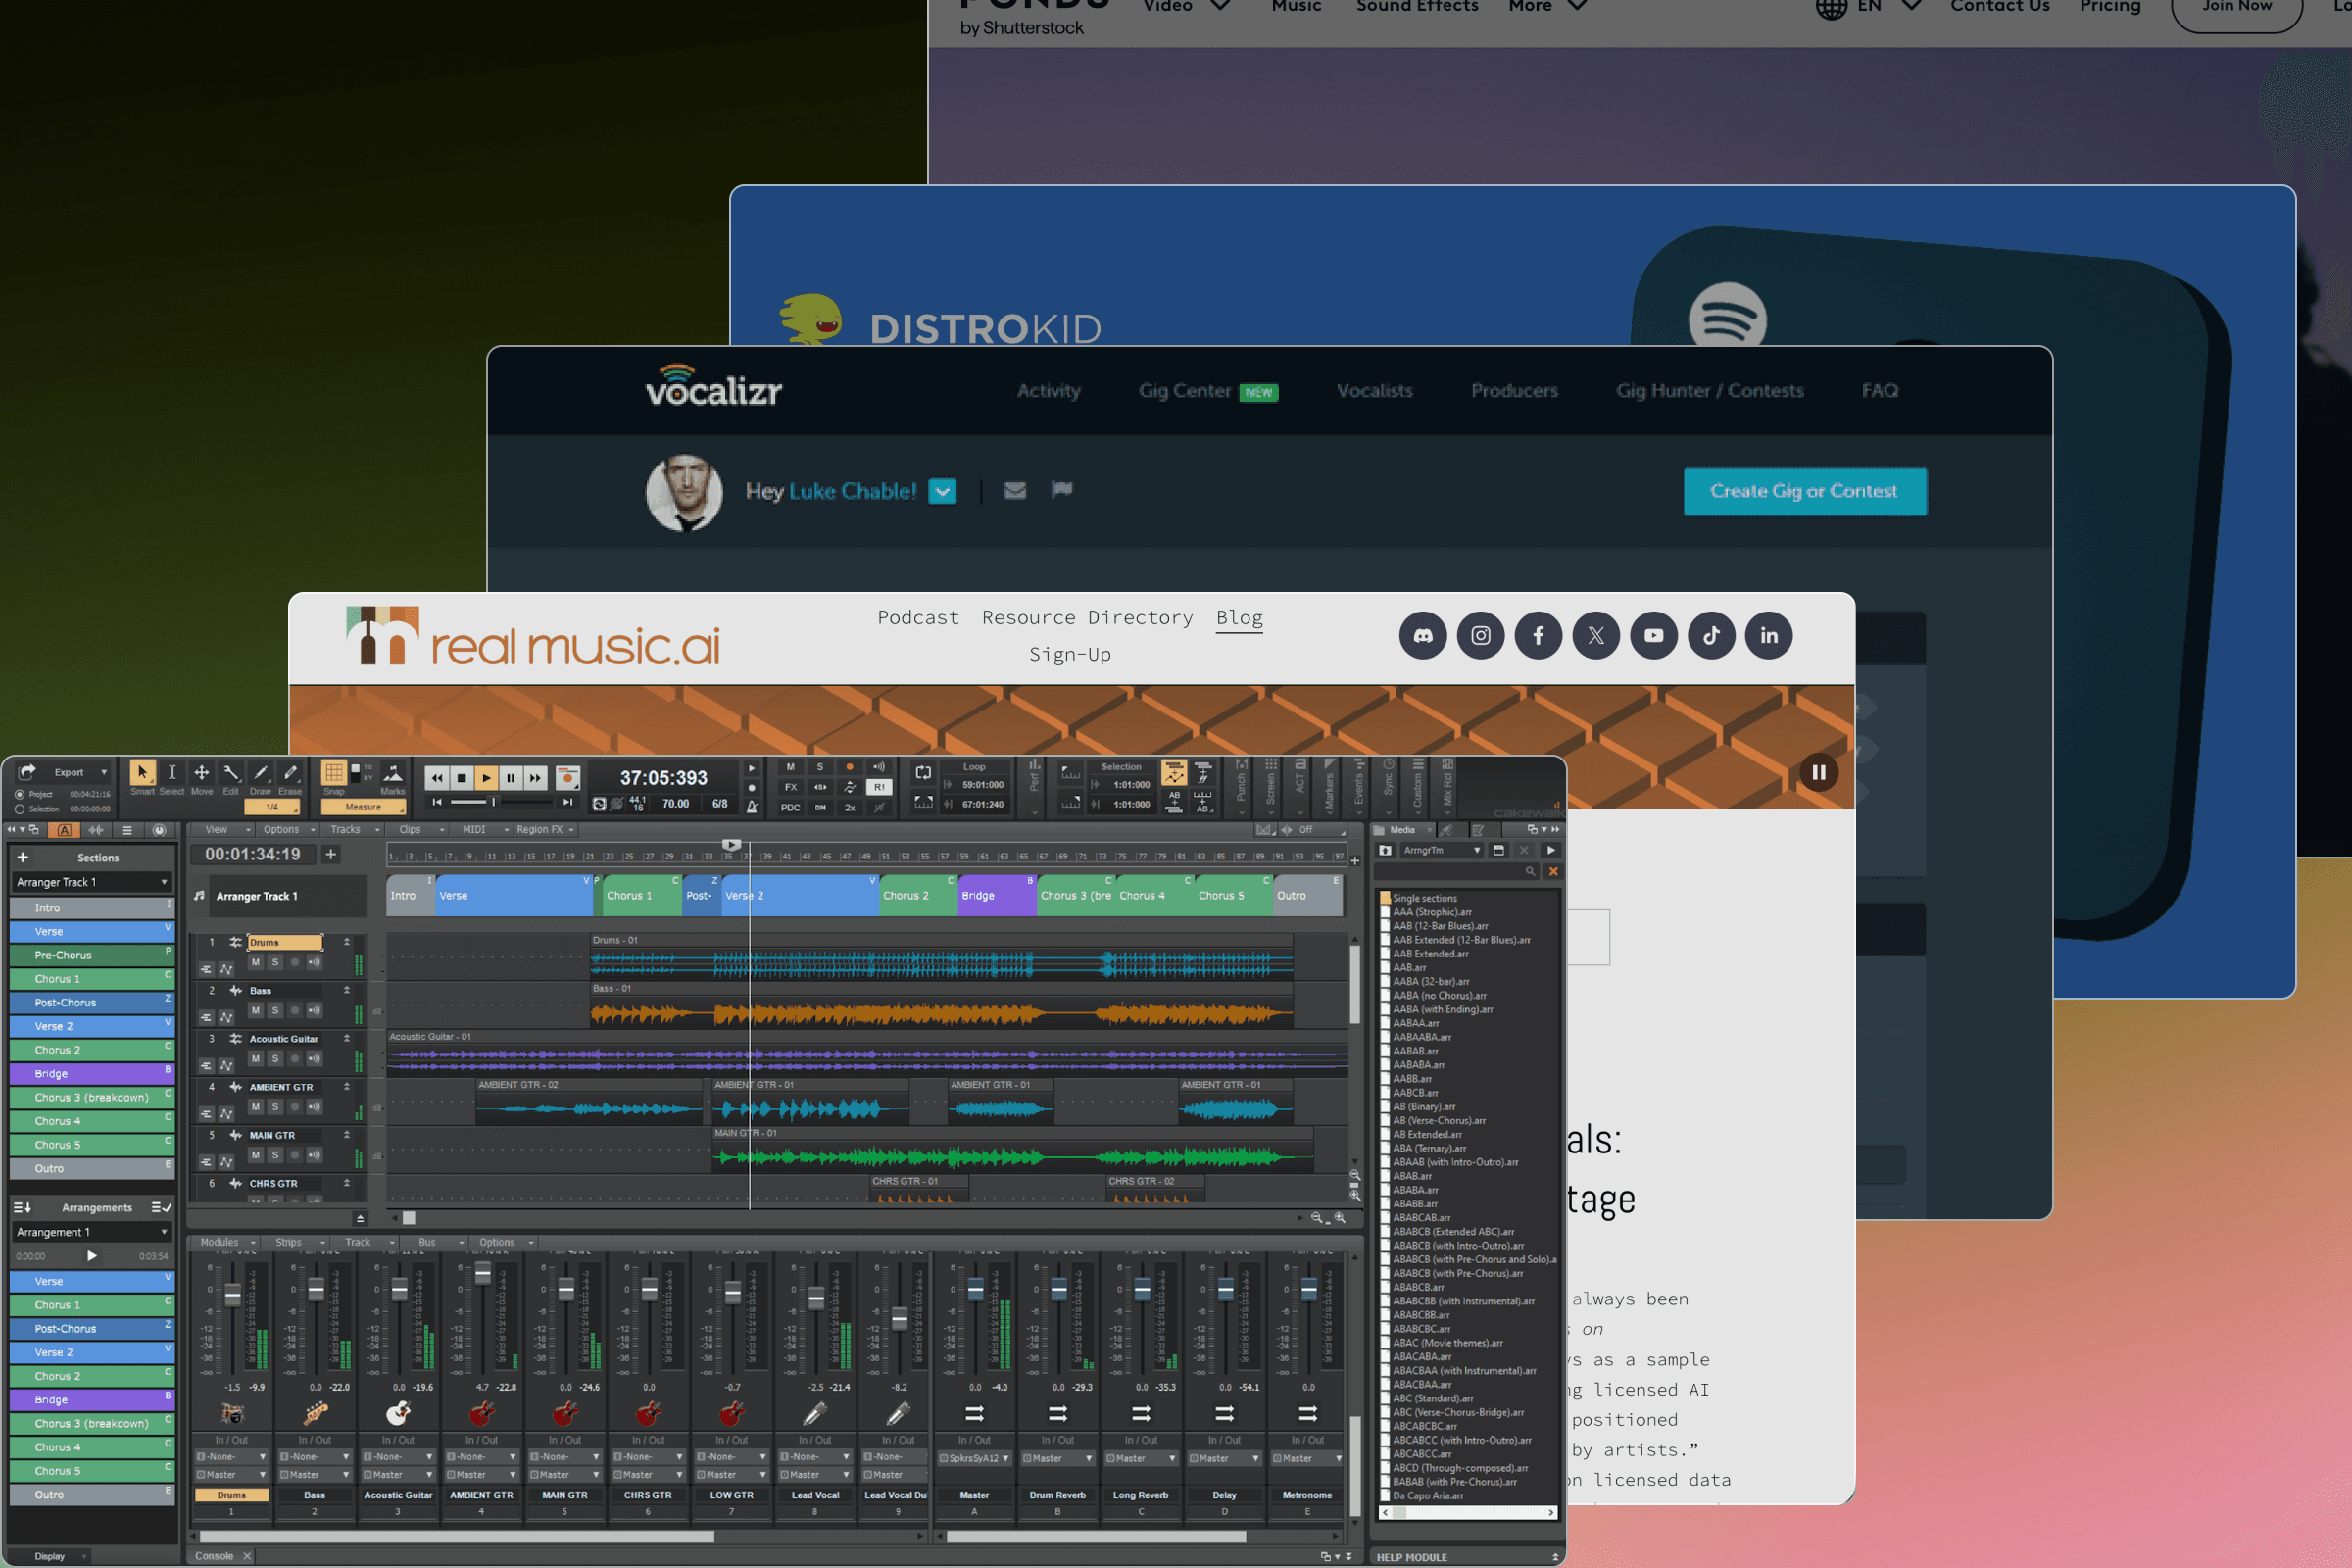
Task: Expand the Luke Chable account dropdown on Vocalizr
Action: (942, 491)
